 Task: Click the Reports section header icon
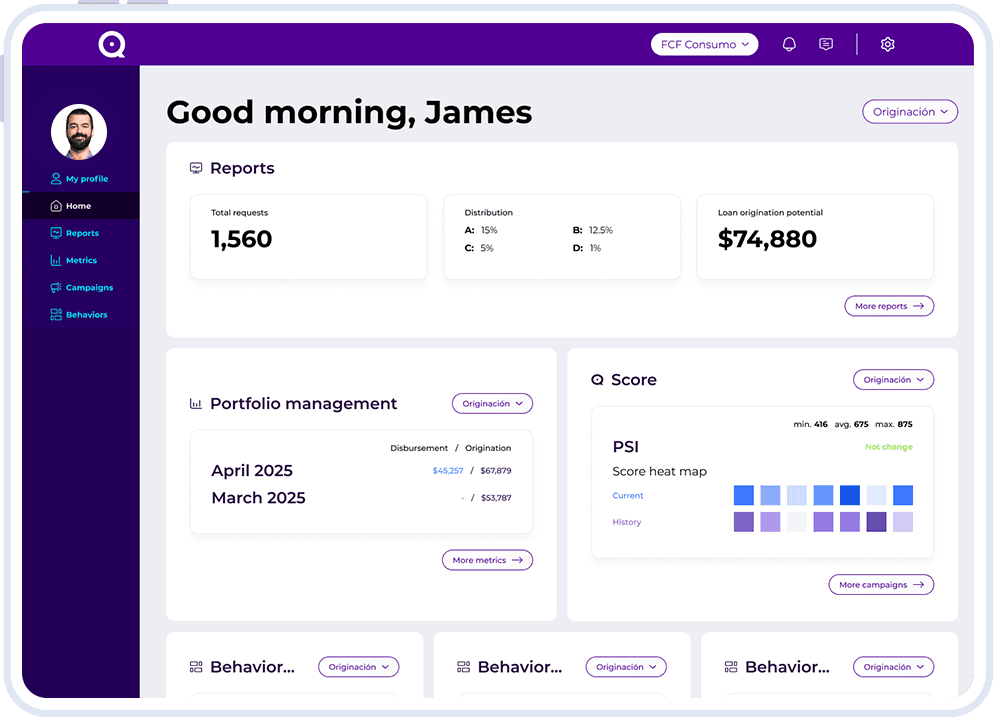196,168
